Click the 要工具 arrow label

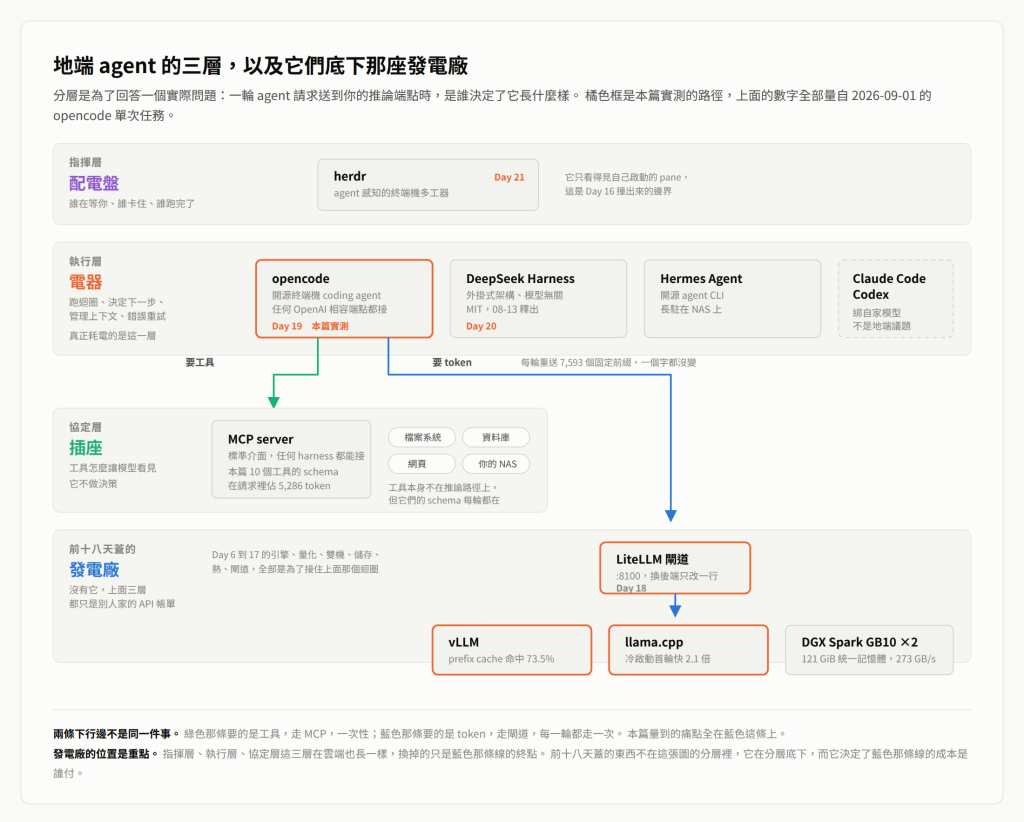pyautogui.click(x=200, y=362)
